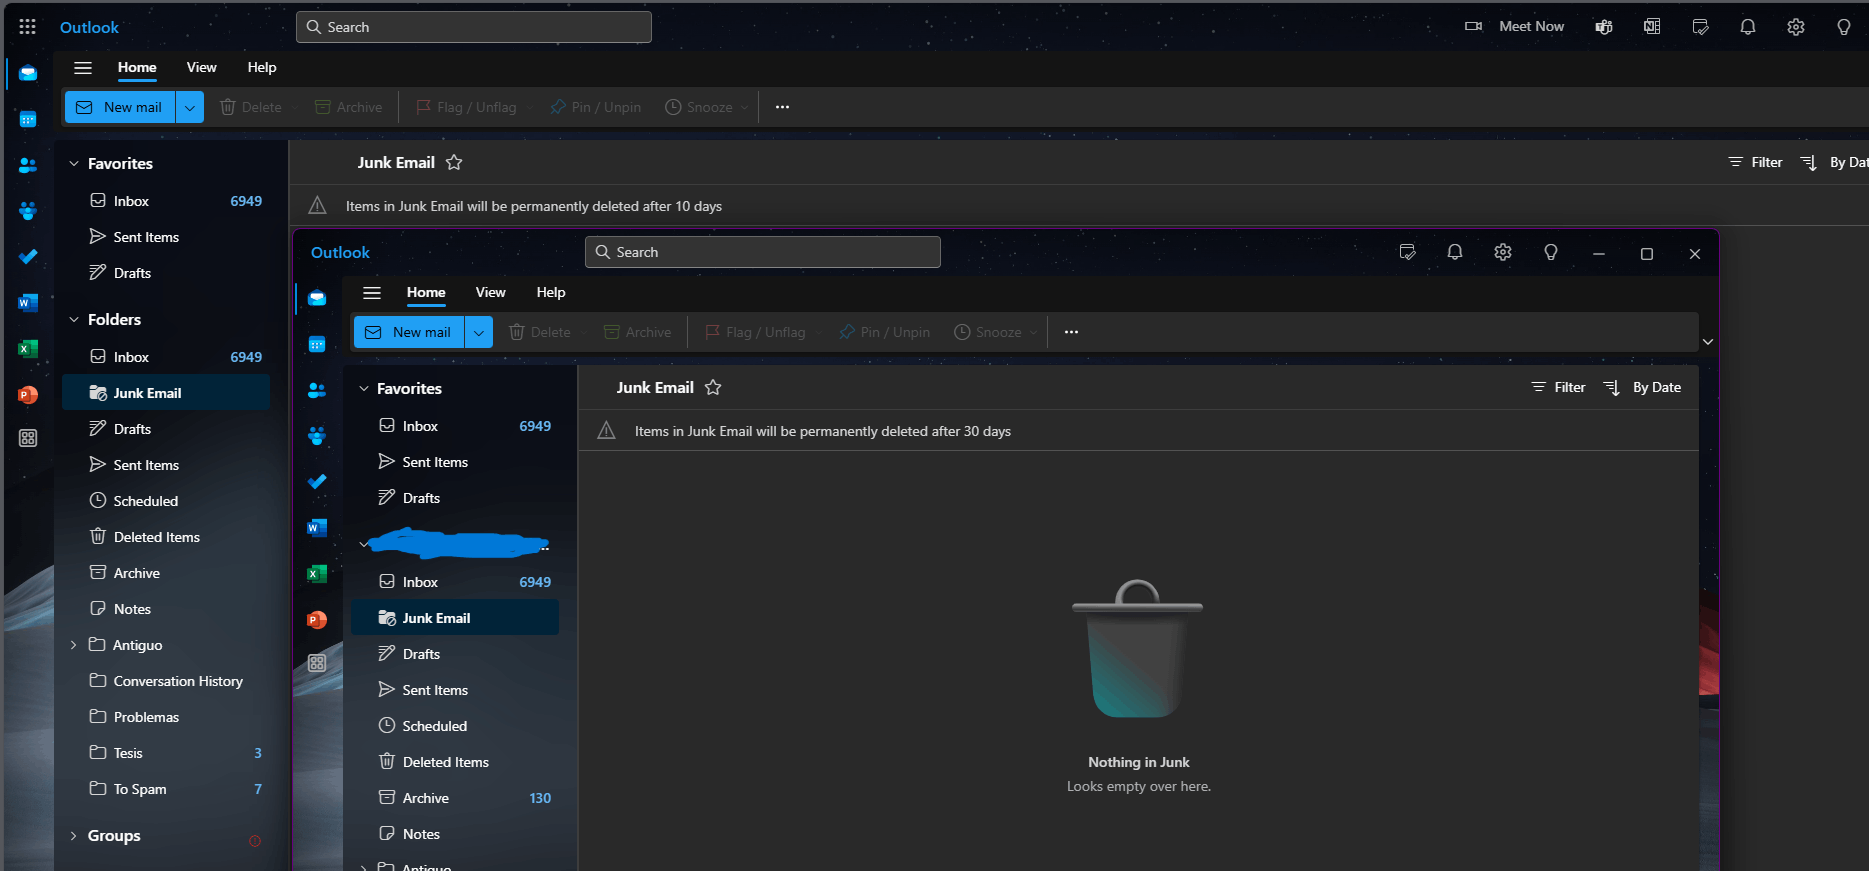Open My Day icon in front window header
Screen dimensions: 1869x871
tap(1407, 252)
